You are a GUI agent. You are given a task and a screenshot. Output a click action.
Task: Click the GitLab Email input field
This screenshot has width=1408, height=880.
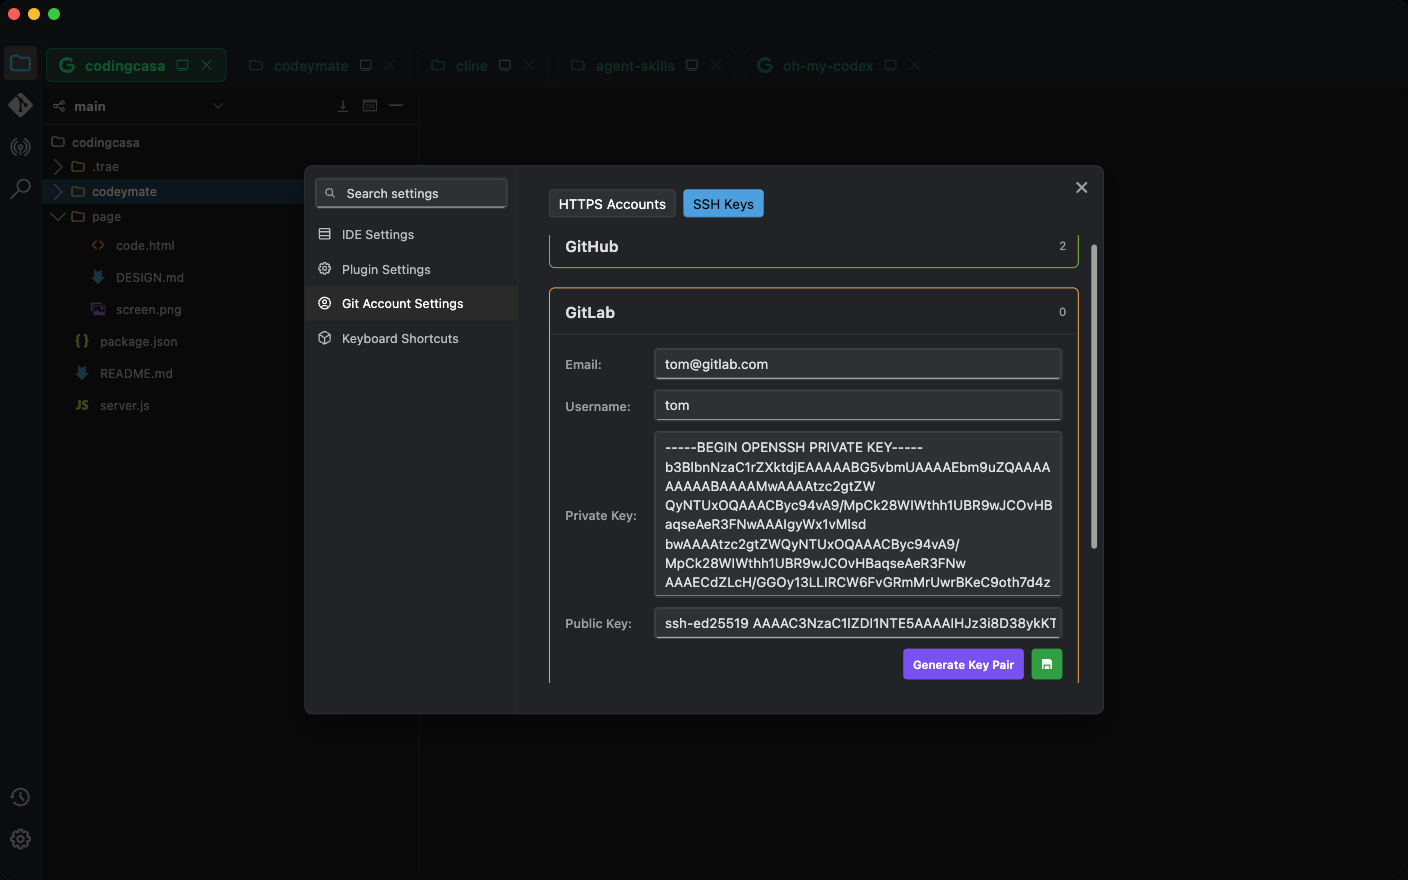pos(858,364)
